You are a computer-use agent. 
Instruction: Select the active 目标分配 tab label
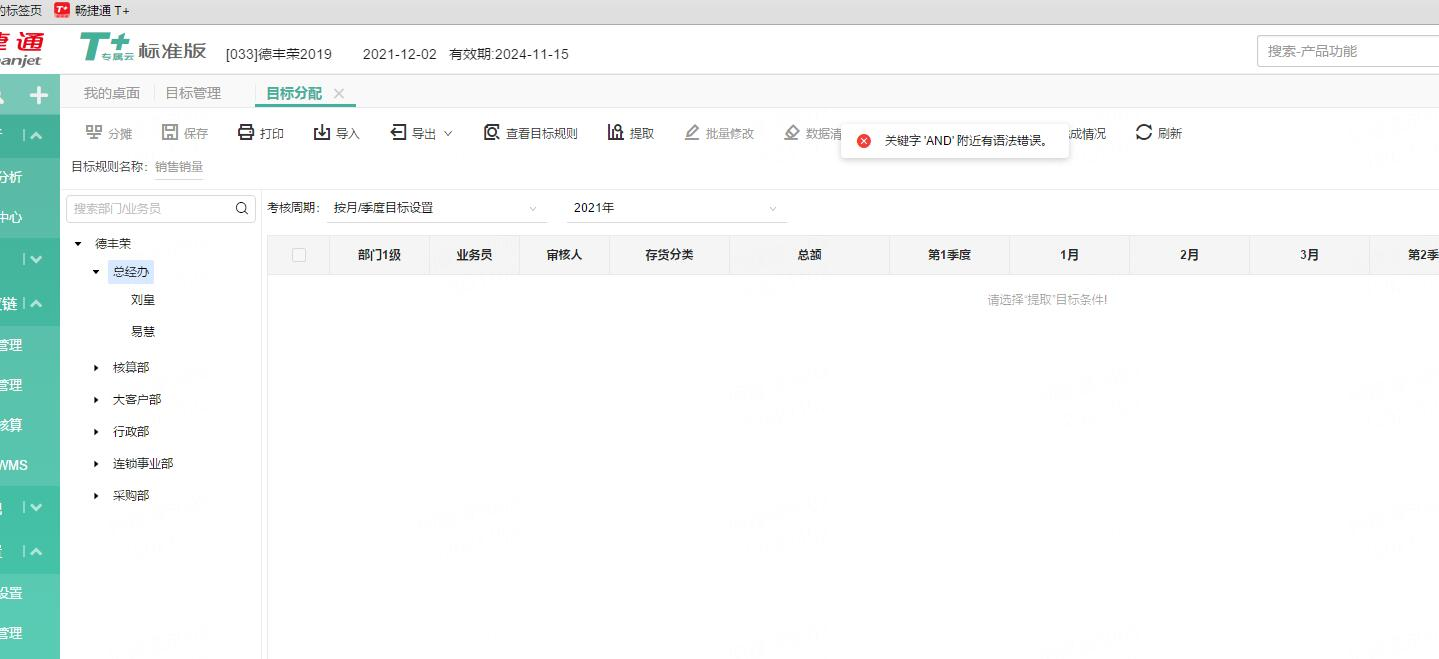click(x=294, y=93)
